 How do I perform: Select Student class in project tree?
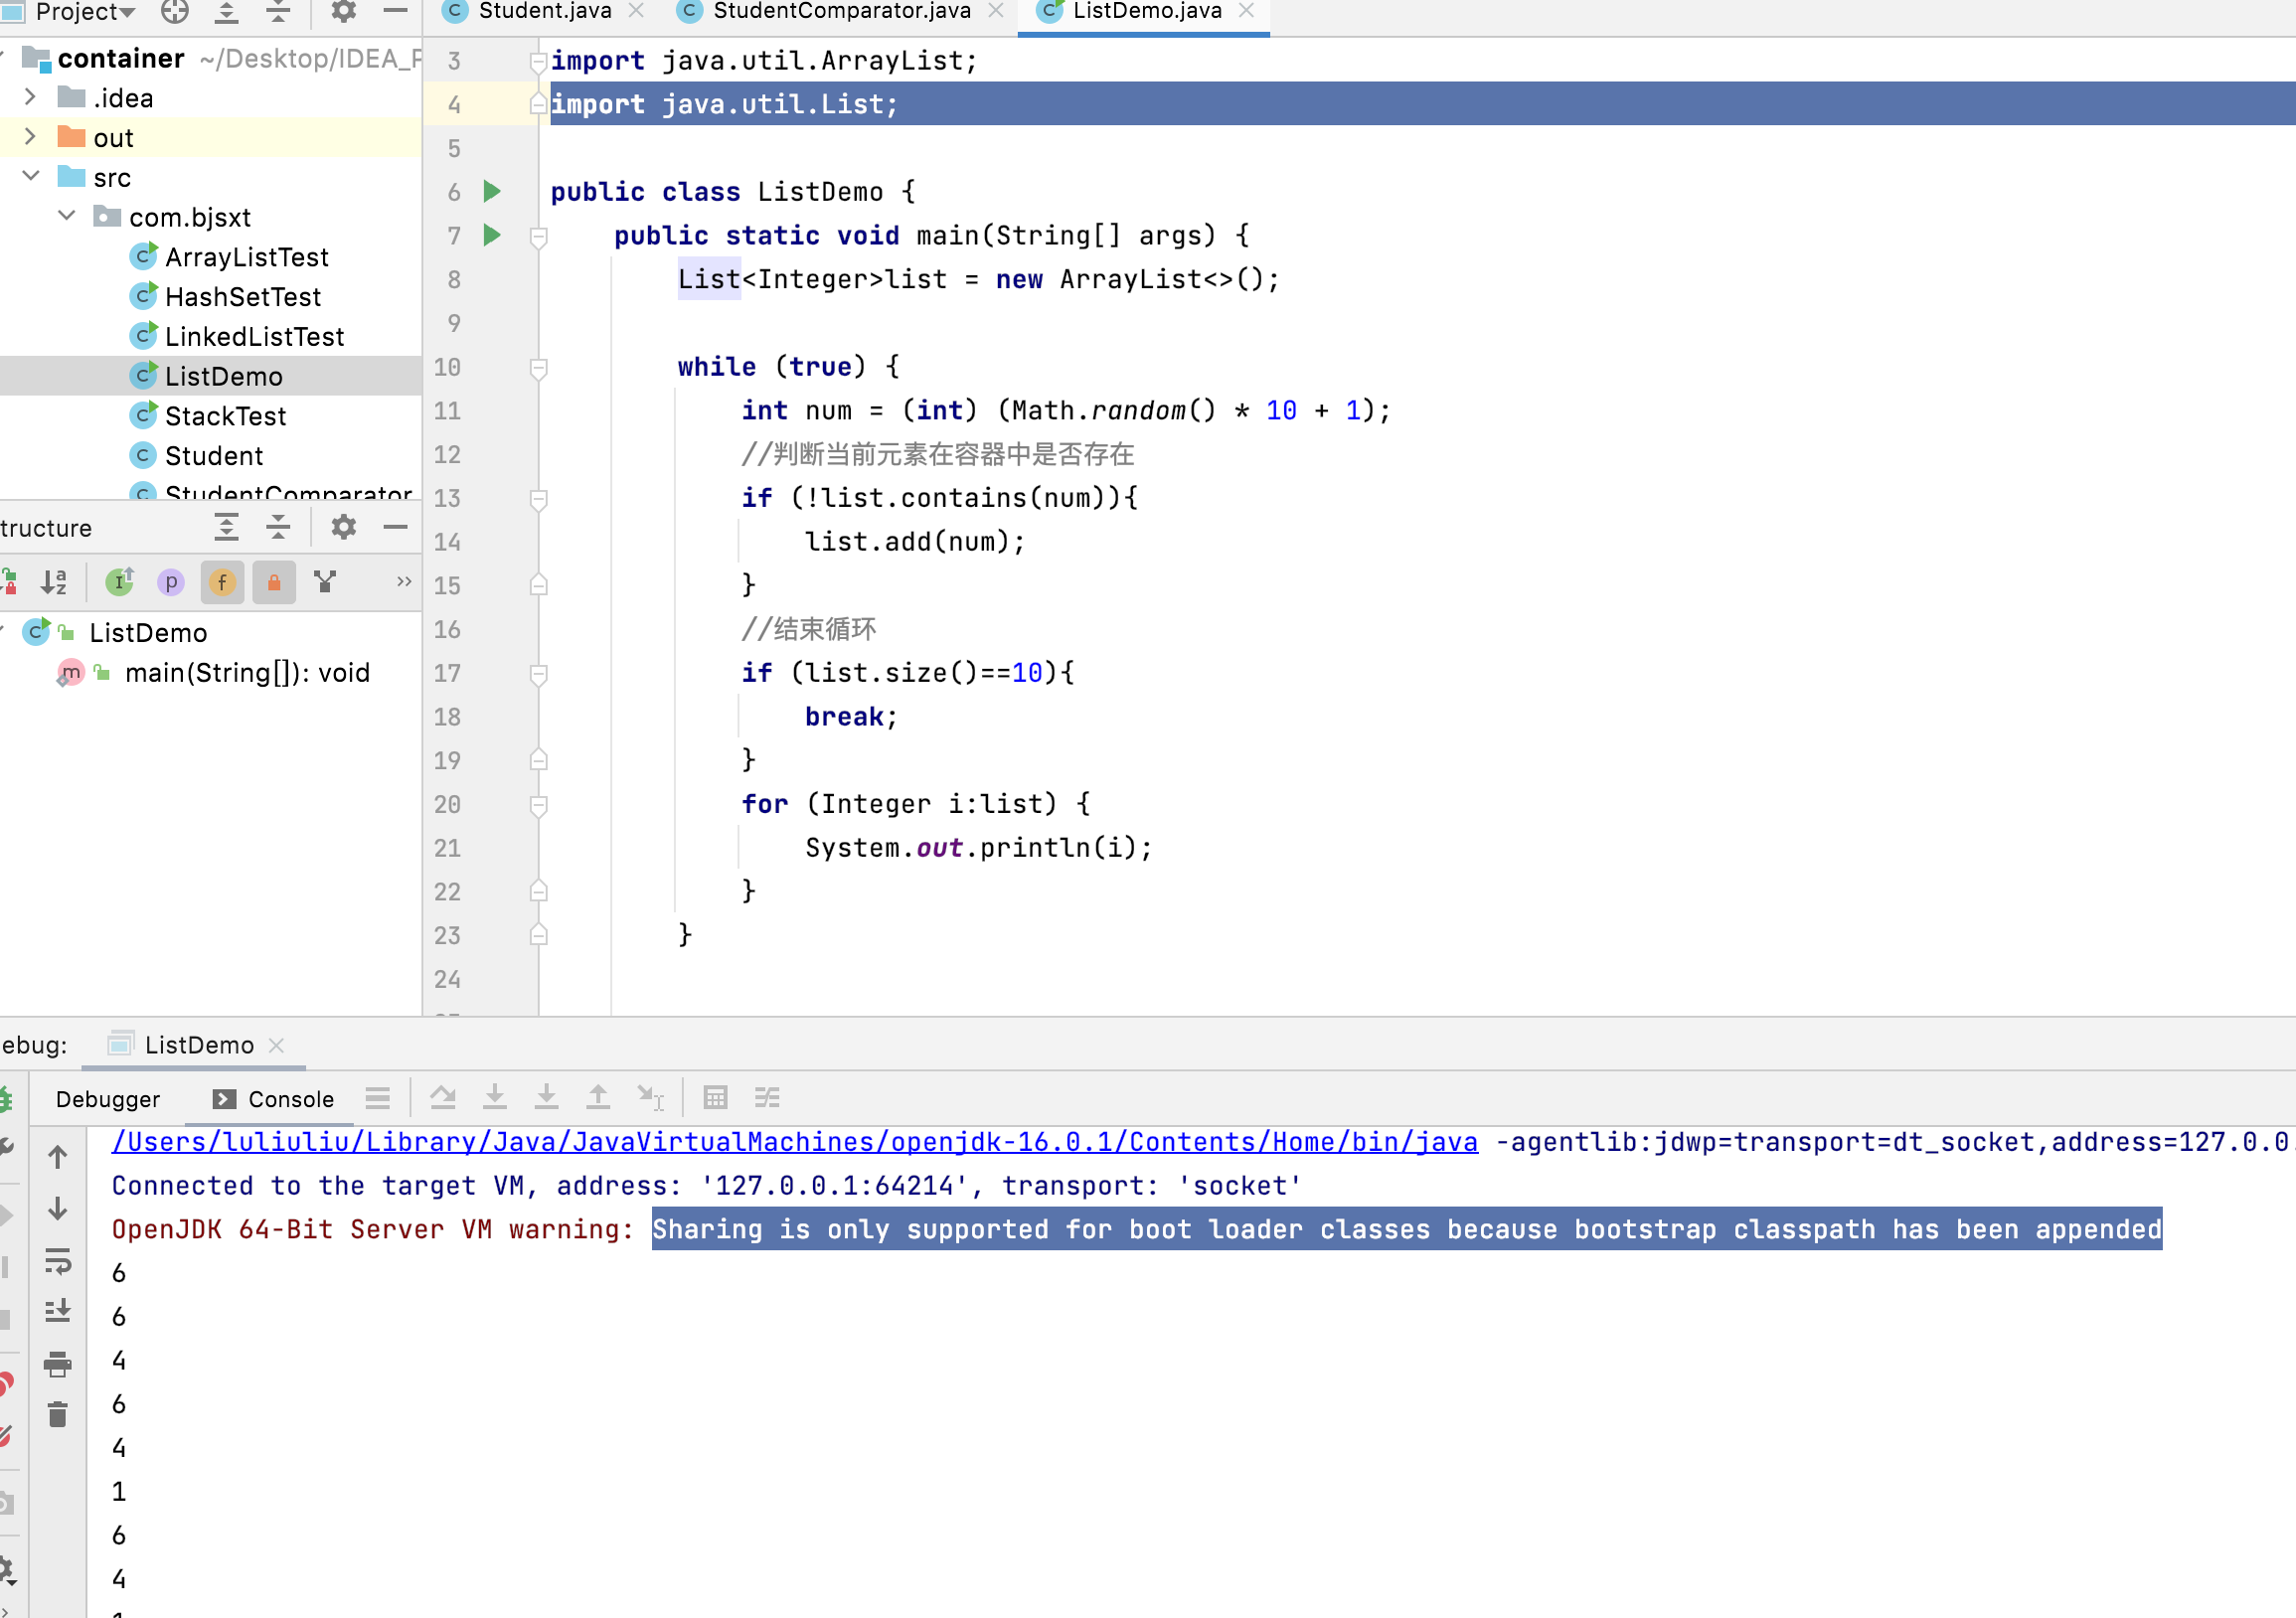(x=214, y=456)
